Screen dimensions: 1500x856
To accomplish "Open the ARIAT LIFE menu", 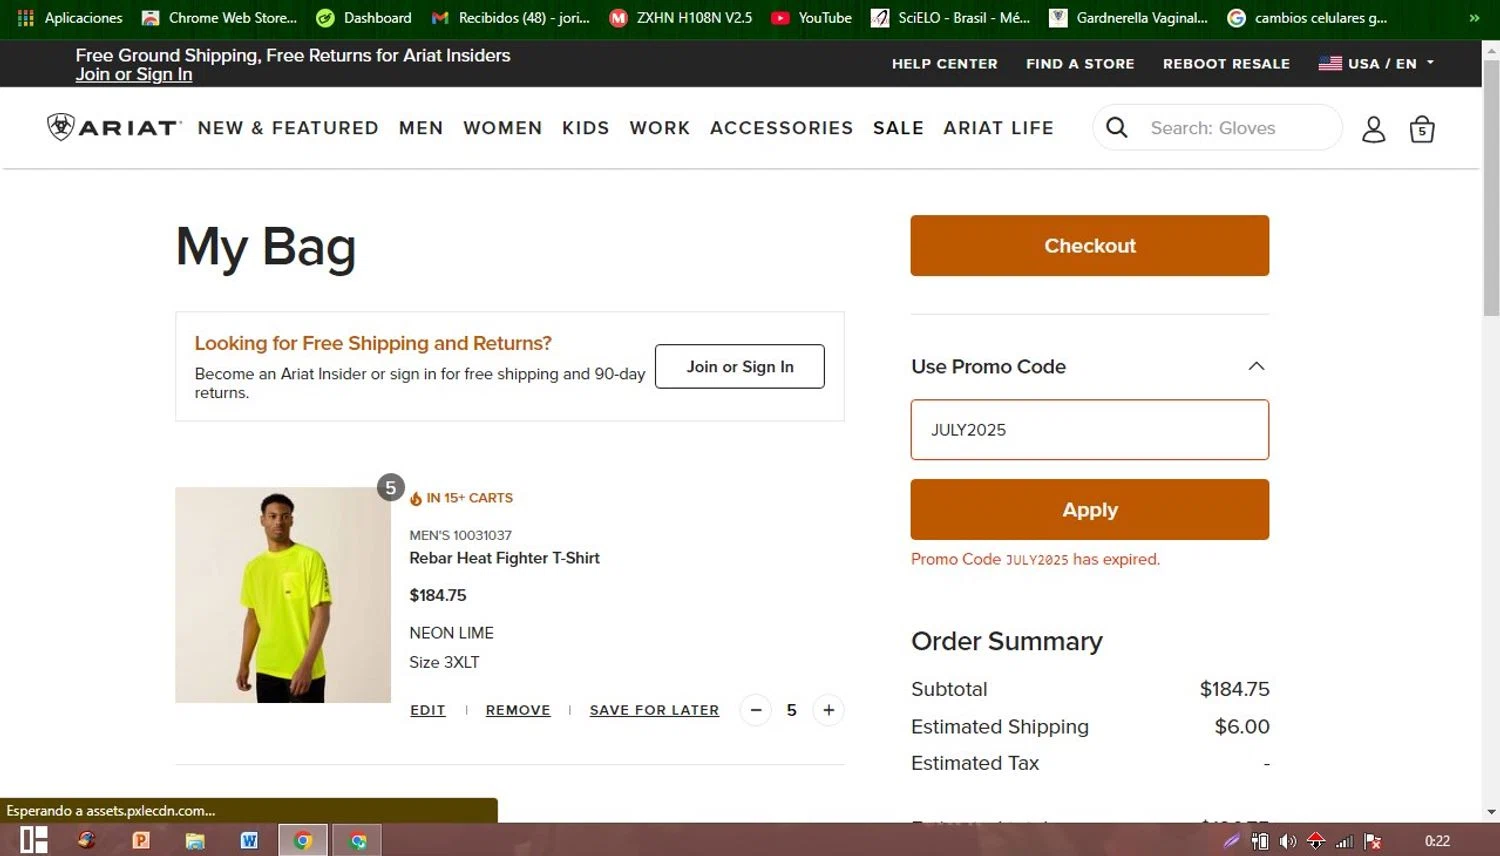I will pyautogui.click(x=998, y=128).
